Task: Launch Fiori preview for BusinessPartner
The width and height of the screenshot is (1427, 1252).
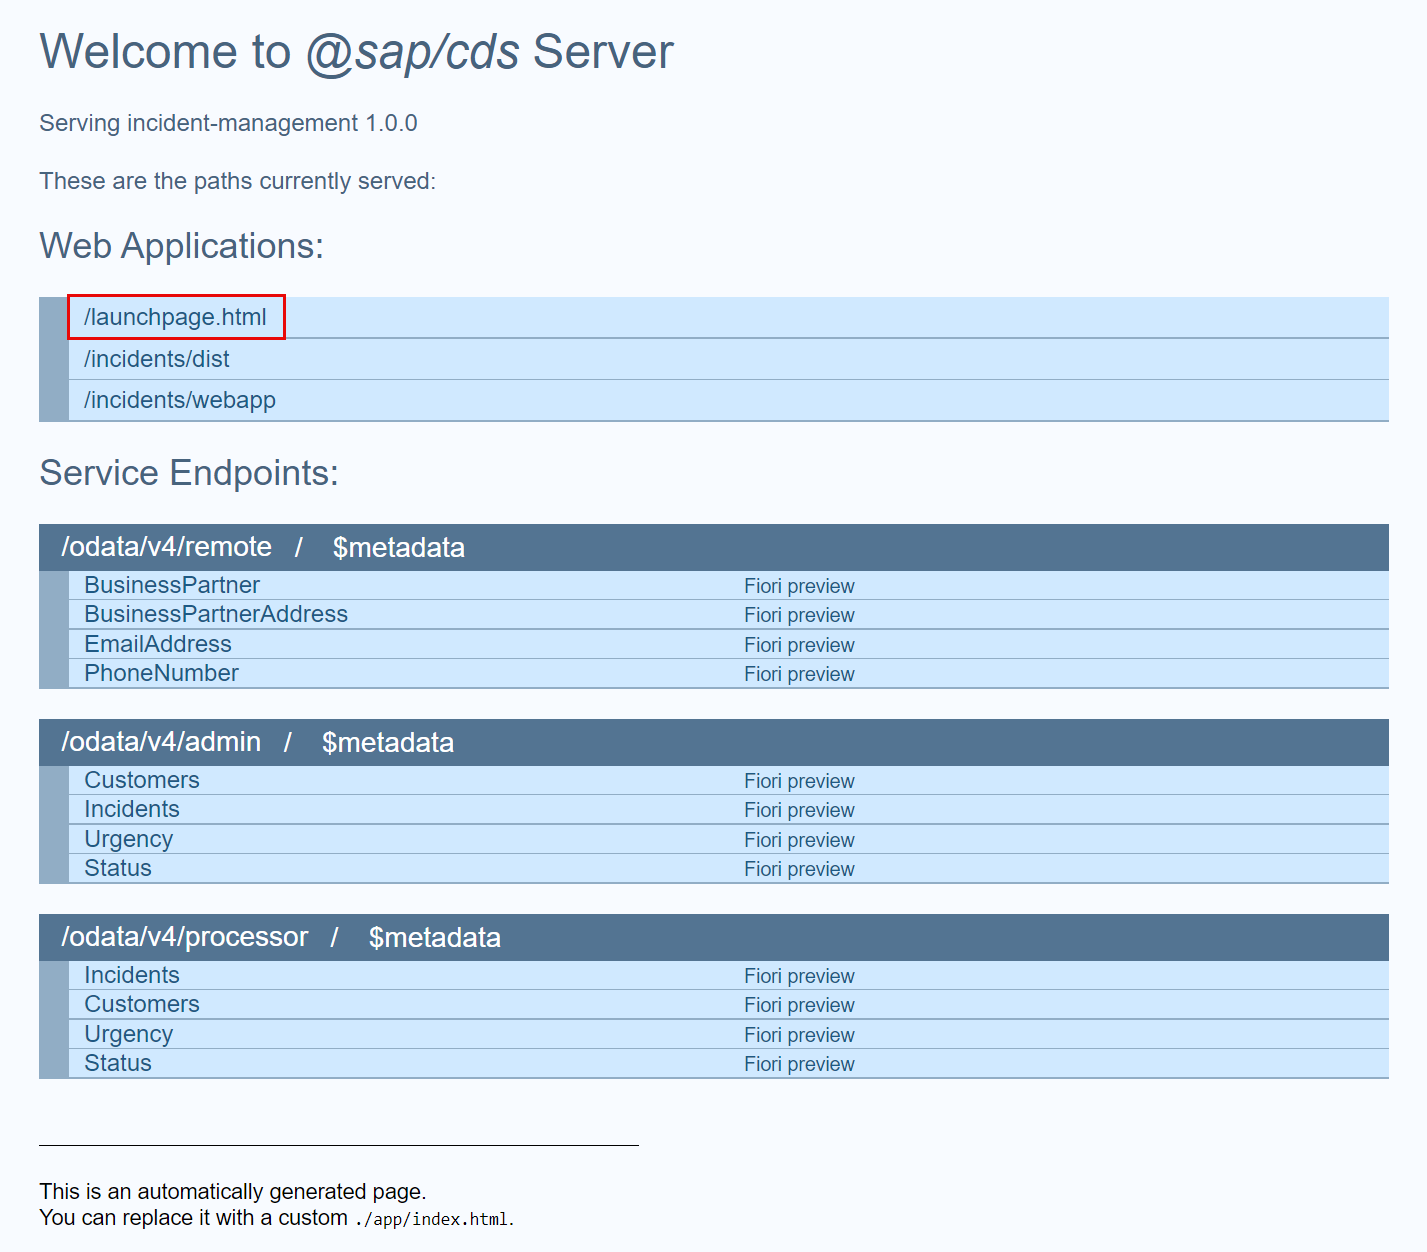Action: click(799, 586)
